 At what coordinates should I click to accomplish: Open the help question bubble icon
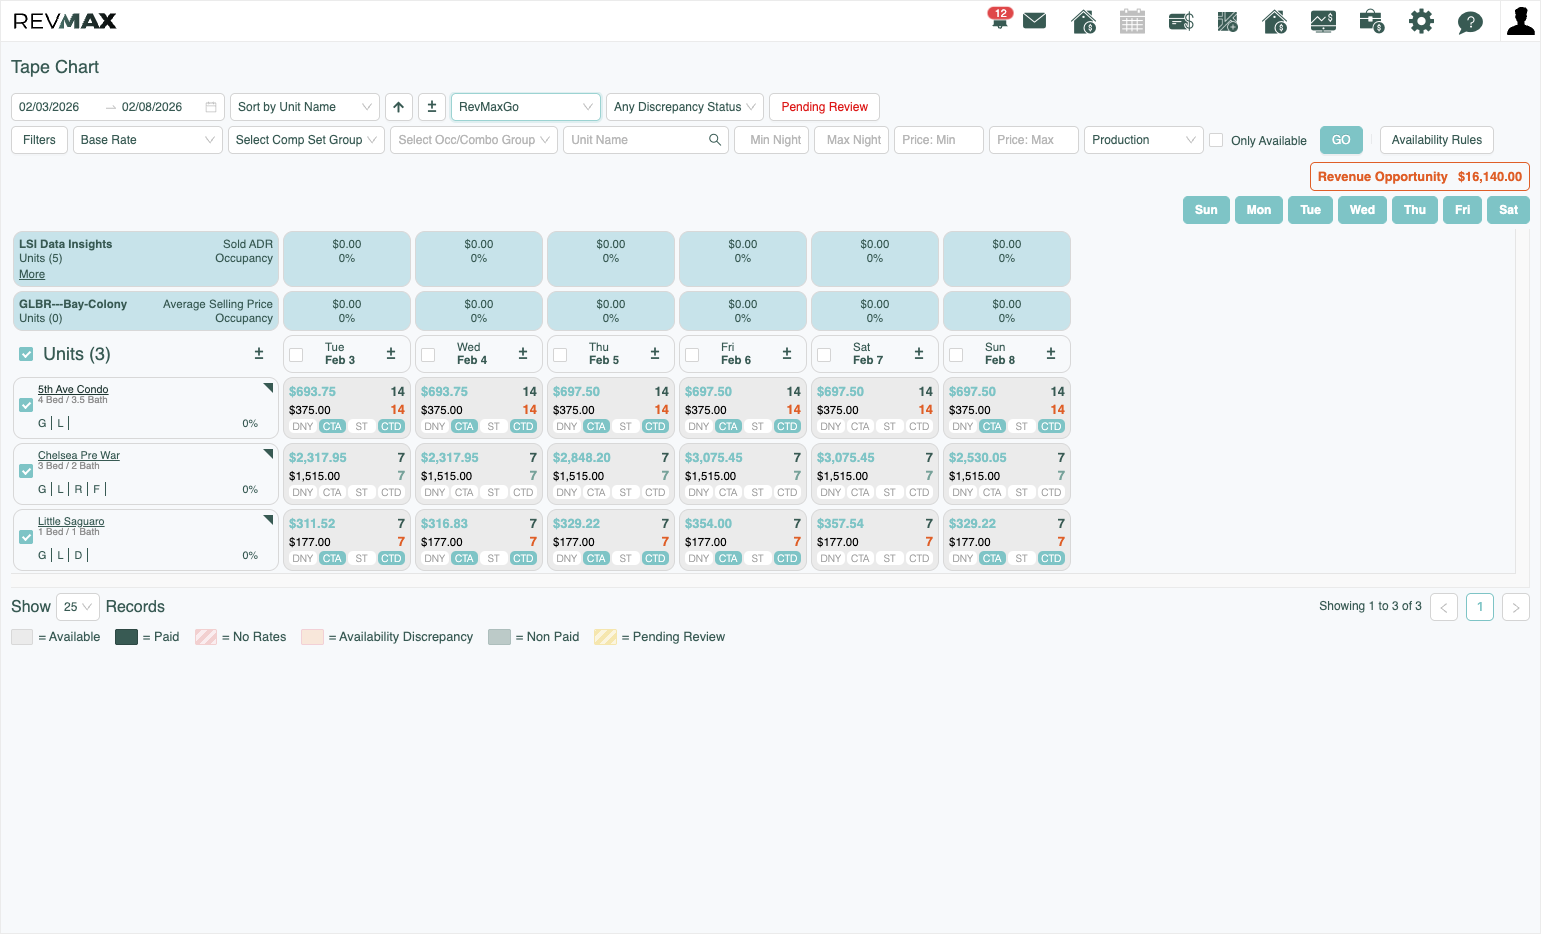coord(1470,22)
